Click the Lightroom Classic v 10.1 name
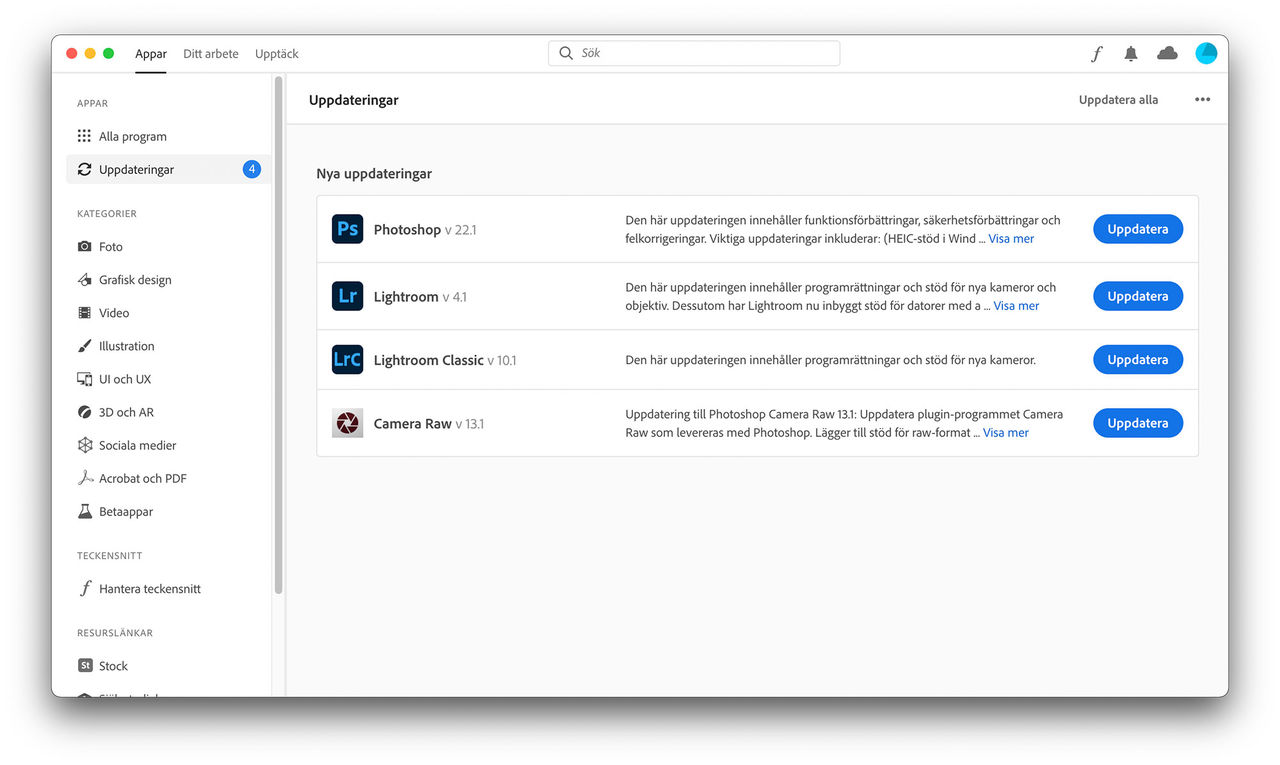Screen dimensions: 1280x765 point(445,360)
